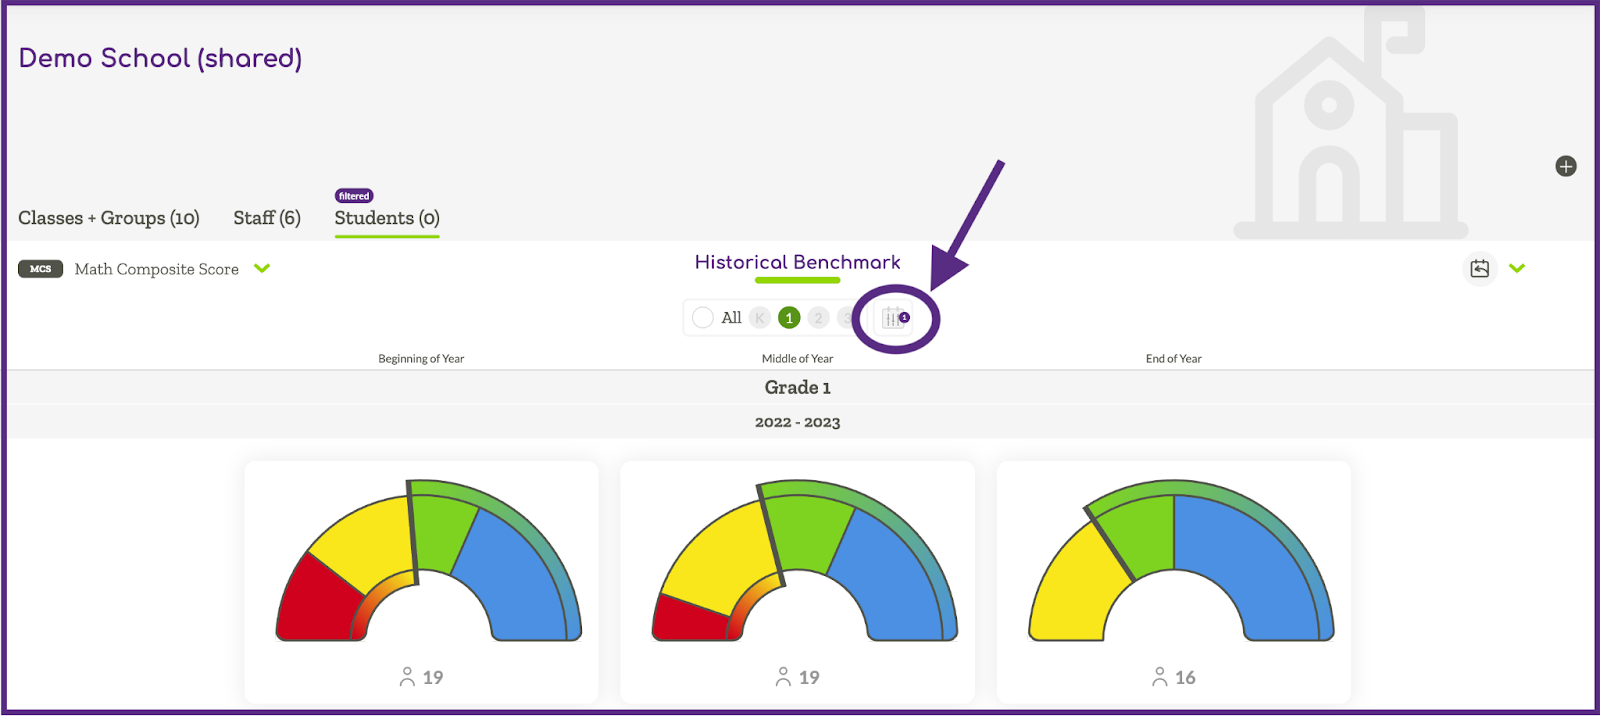Click the historical calendar view icon
Screen dimensions: 1600x716
pyautogui.click(x=1479, y=268)
